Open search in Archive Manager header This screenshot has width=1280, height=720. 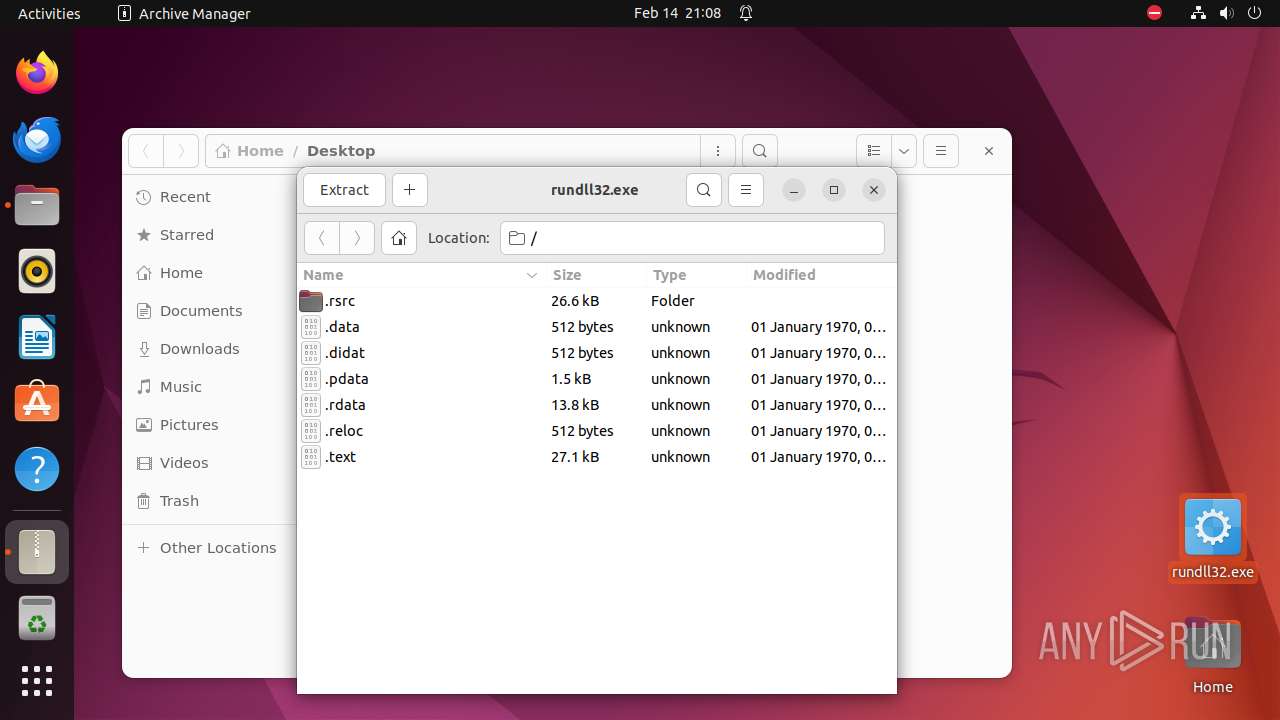[x=704, y=190]
